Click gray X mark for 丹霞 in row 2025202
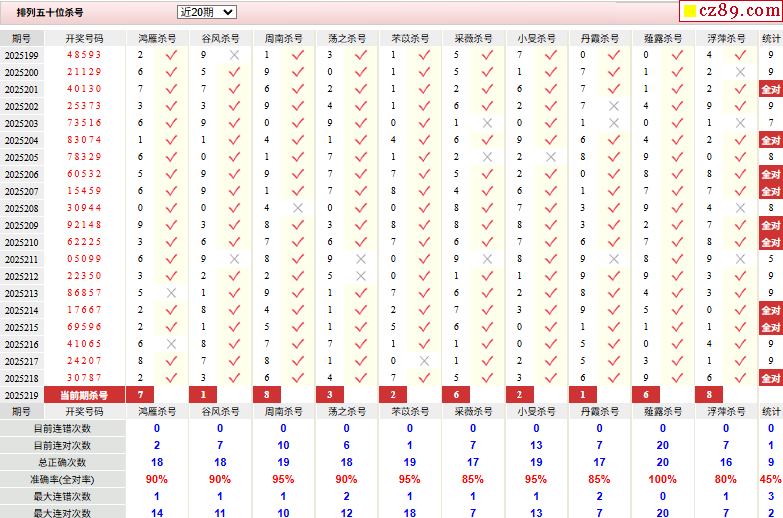The image size is (783, 518). click(x=614, y=106)
